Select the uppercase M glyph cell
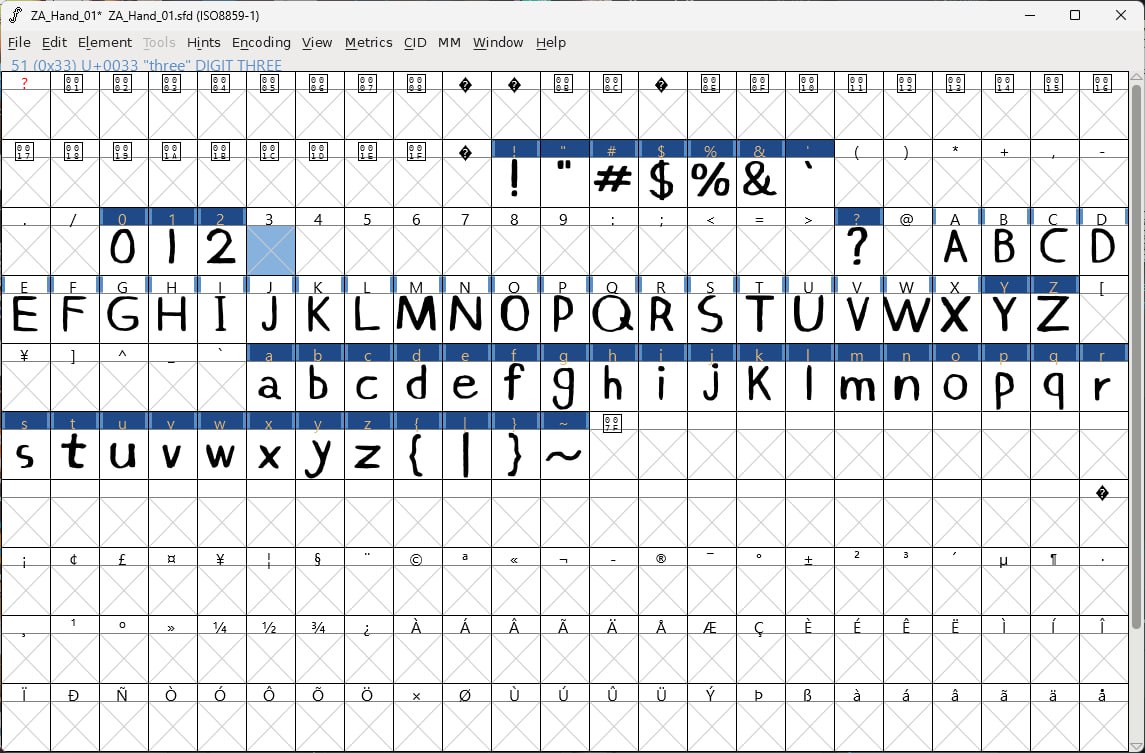 (416, 315)
